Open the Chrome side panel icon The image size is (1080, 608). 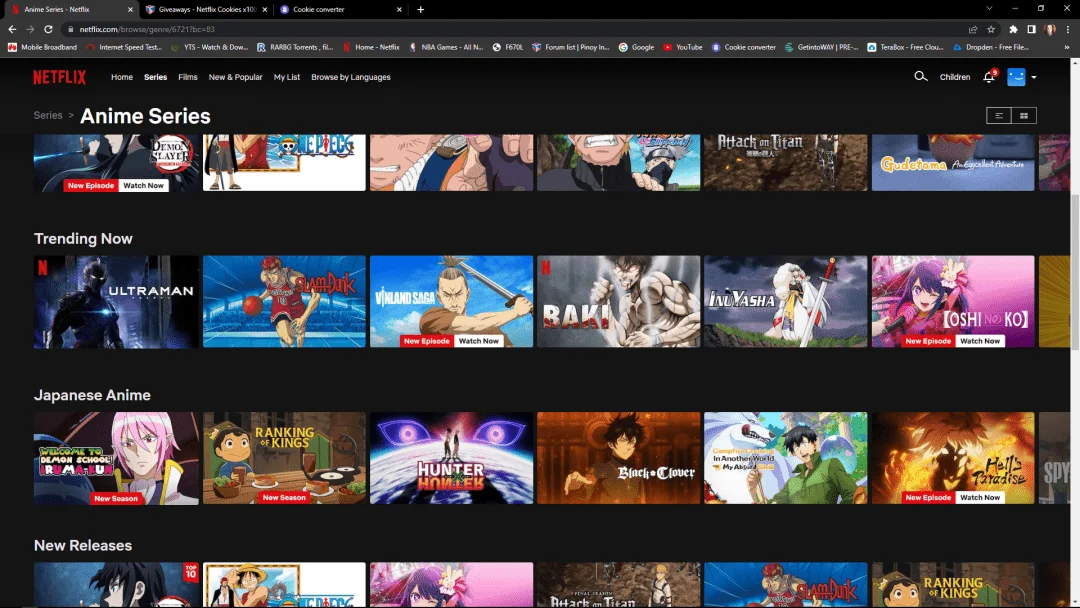tap(1031, 29)
